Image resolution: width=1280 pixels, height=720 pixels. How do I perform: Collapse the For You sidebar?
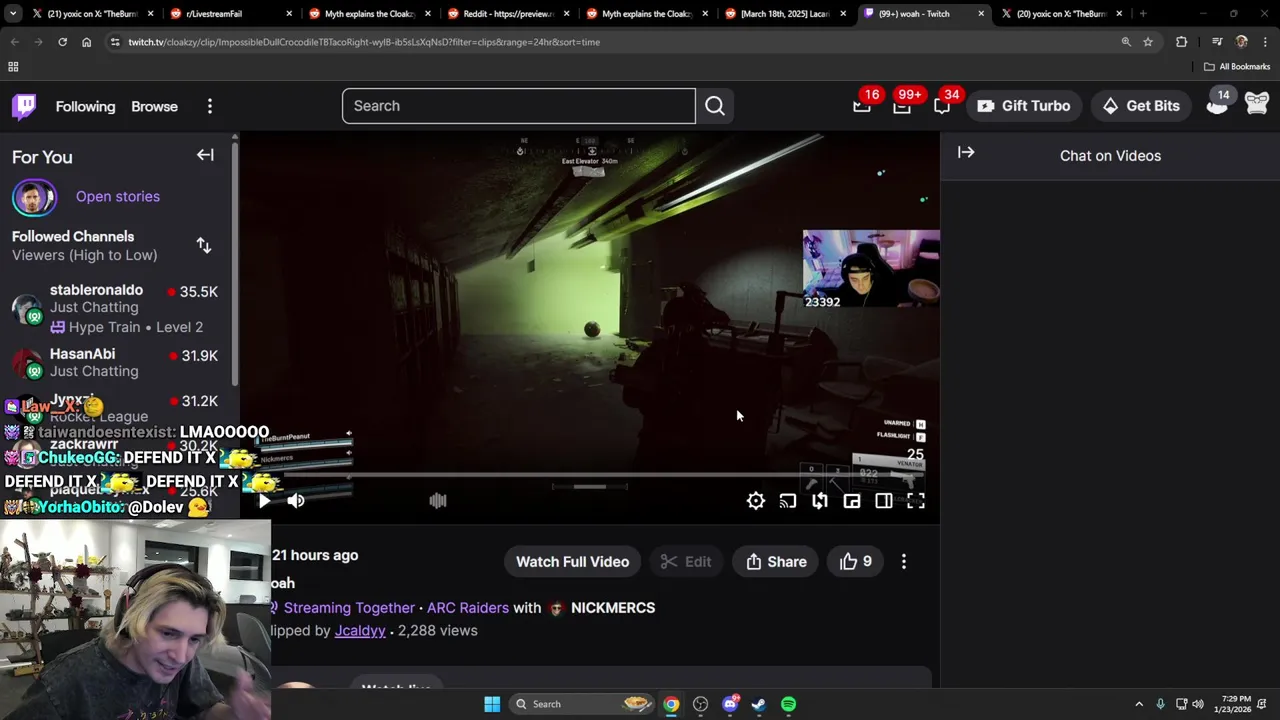[205, 155]
